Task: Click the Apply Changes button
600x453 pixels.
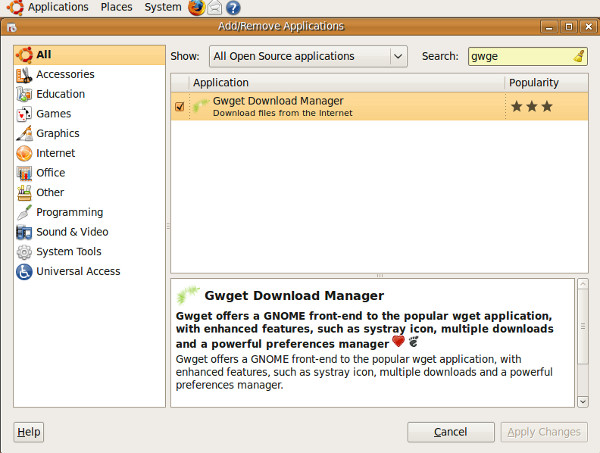Action: point(544,432)
